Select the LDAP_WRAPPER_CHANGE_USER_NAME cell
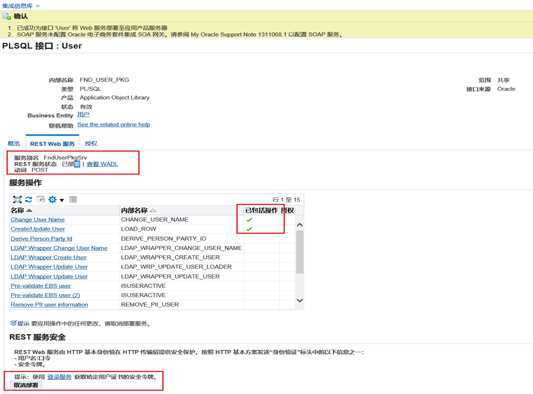 point(181,248)
